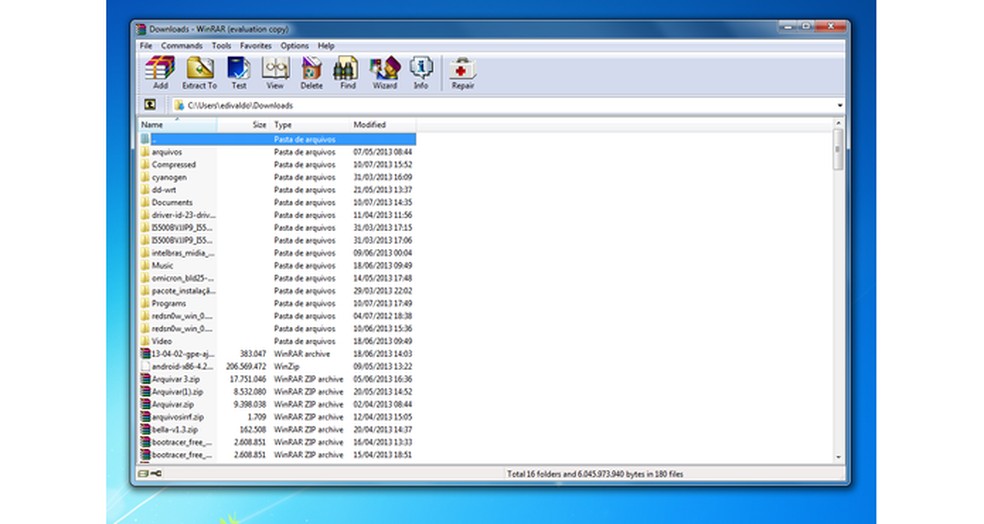Open the Tools menu
The image size is (984, 524).
pos(221,46)
